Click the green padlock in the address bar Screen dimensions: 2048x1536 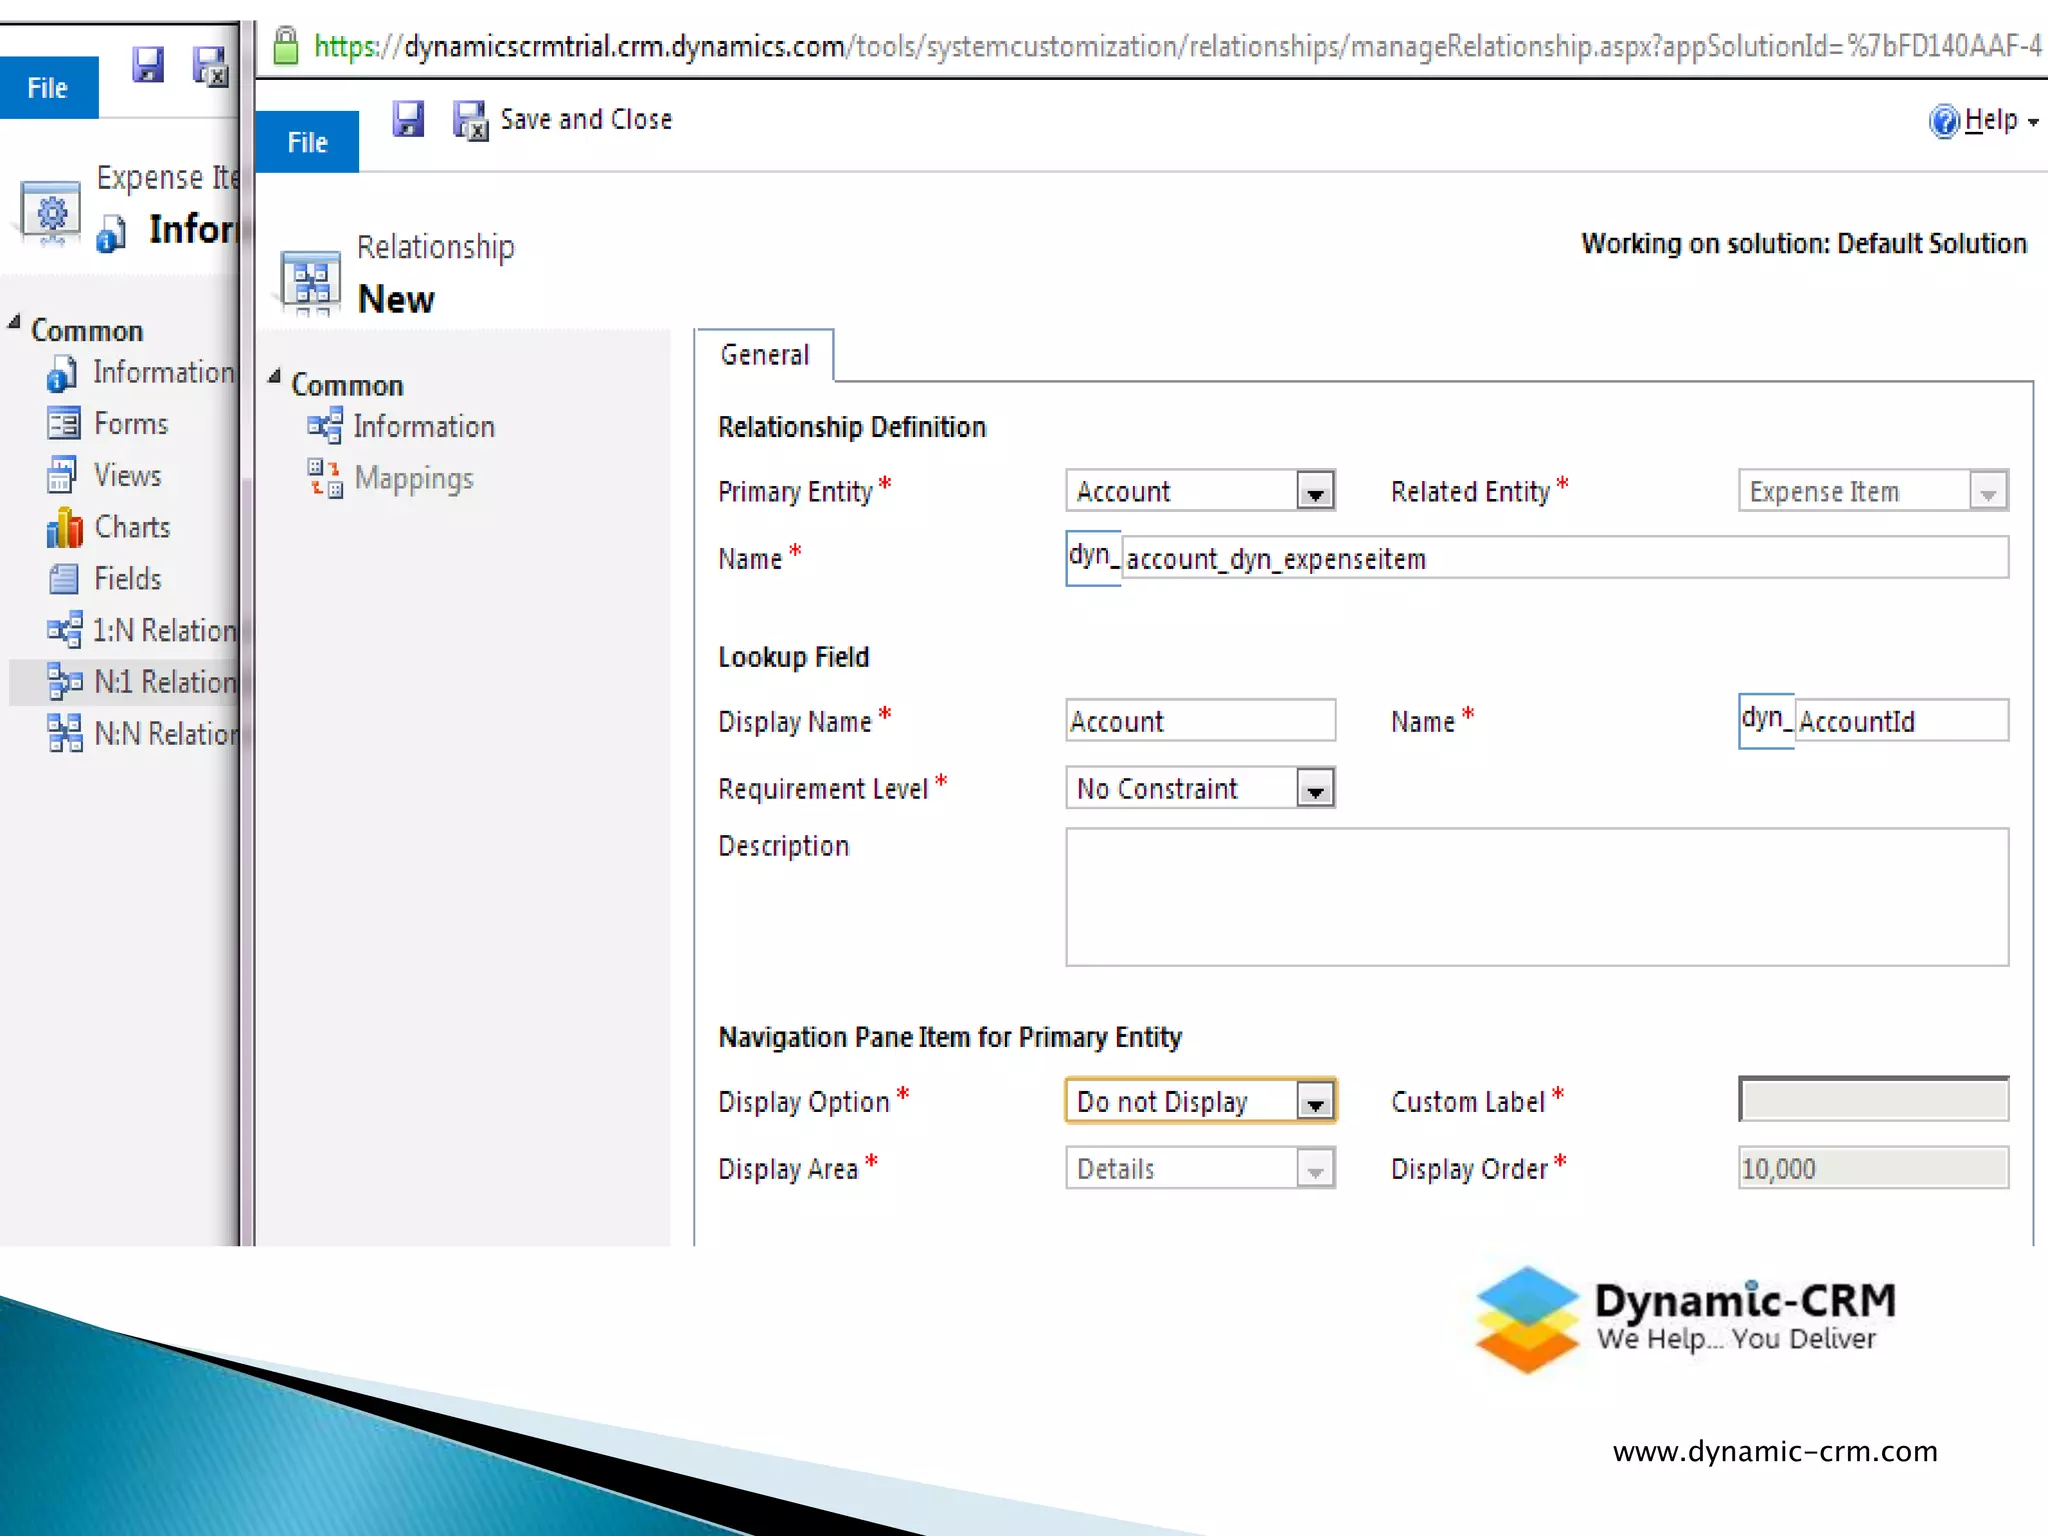tap(286, 45)
